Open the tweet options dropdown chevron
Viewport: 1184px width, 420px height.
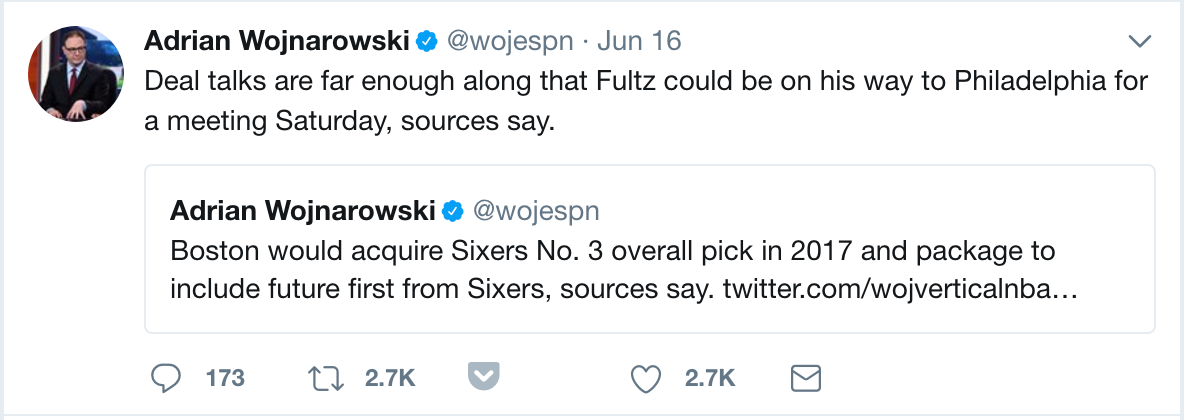coord(1140,41)
